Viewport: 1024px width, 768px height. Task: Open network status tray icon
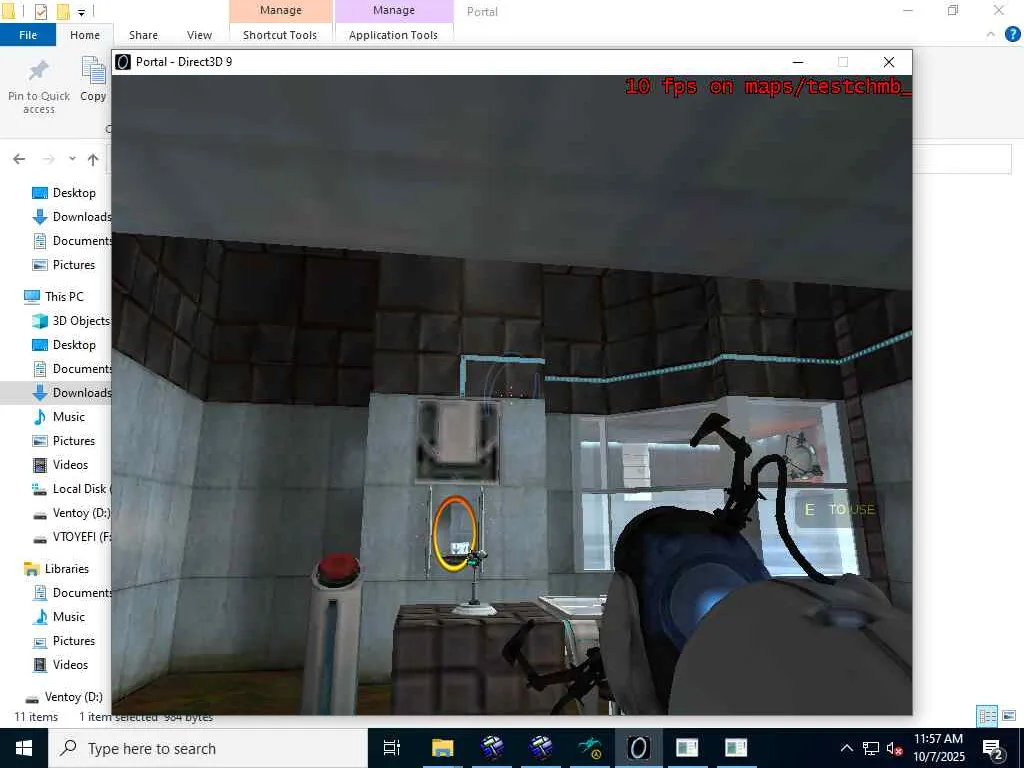(x=871, y=748)
